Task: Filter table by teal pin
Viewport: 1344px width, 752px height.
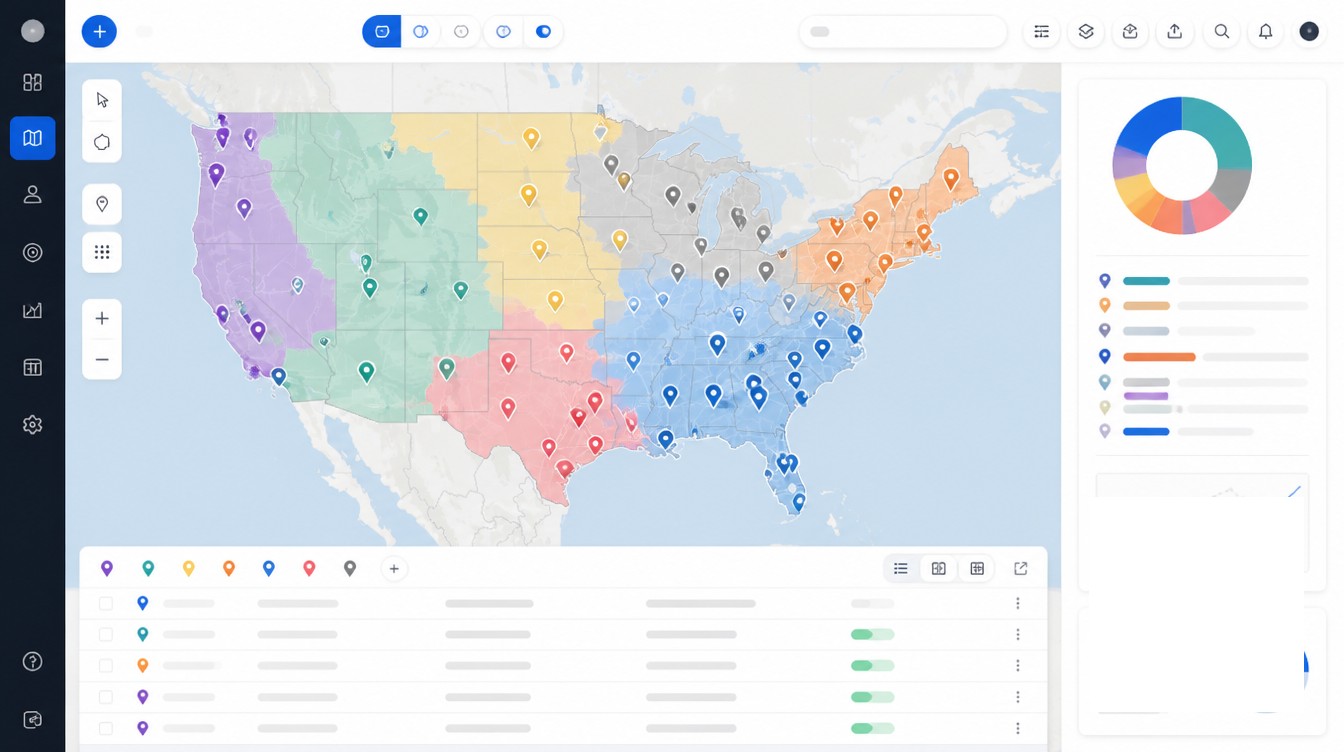Action: [148, 568]
